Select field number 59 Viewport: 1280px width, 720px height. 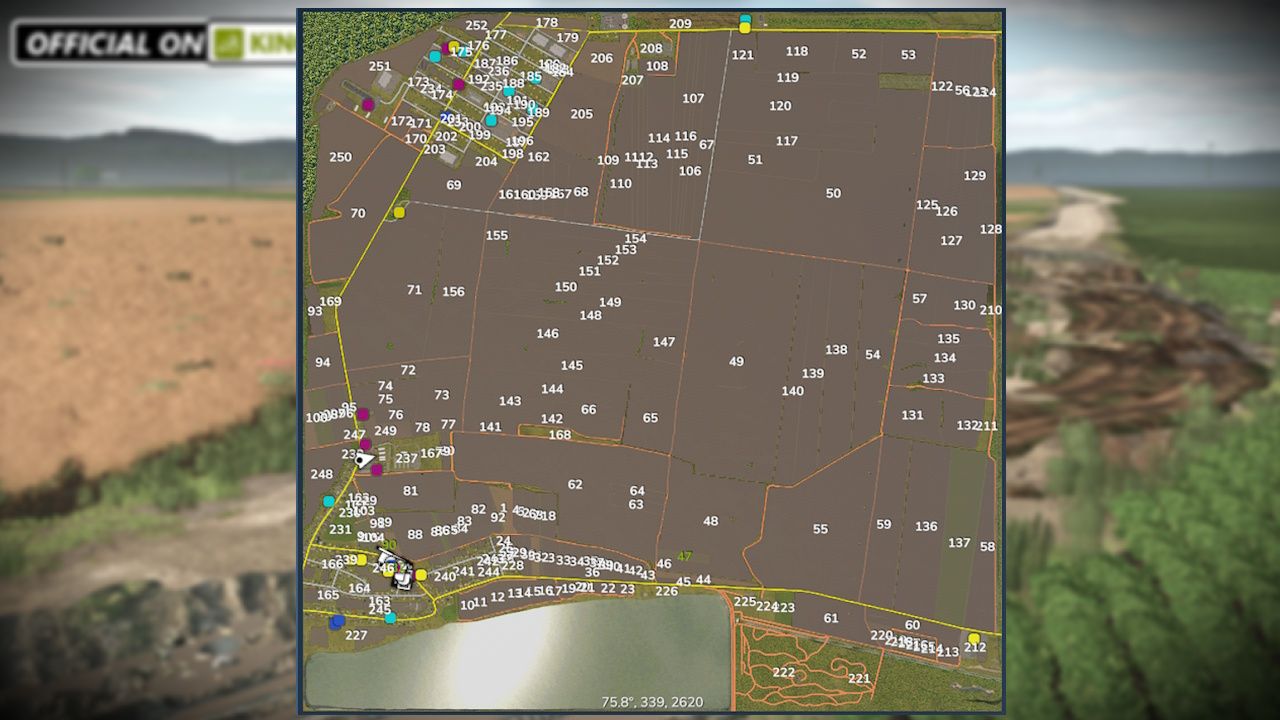pos(883,525)
